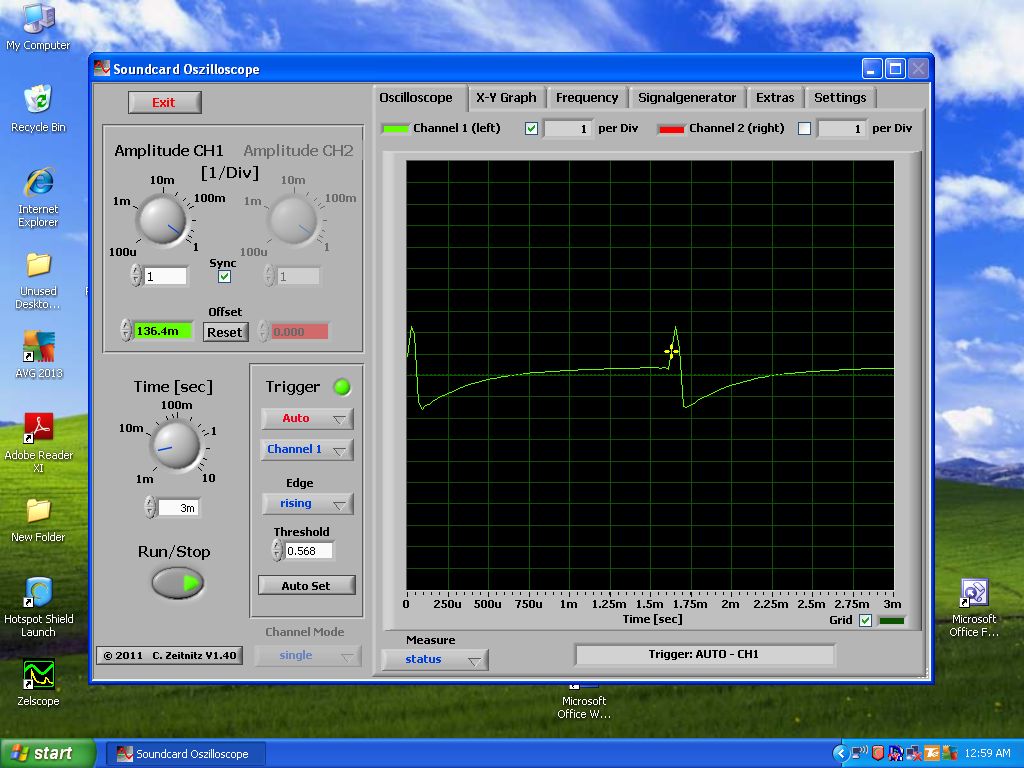Open AVG 2013 desktop shortcut
1024x768 pixels.
(38, 347)
